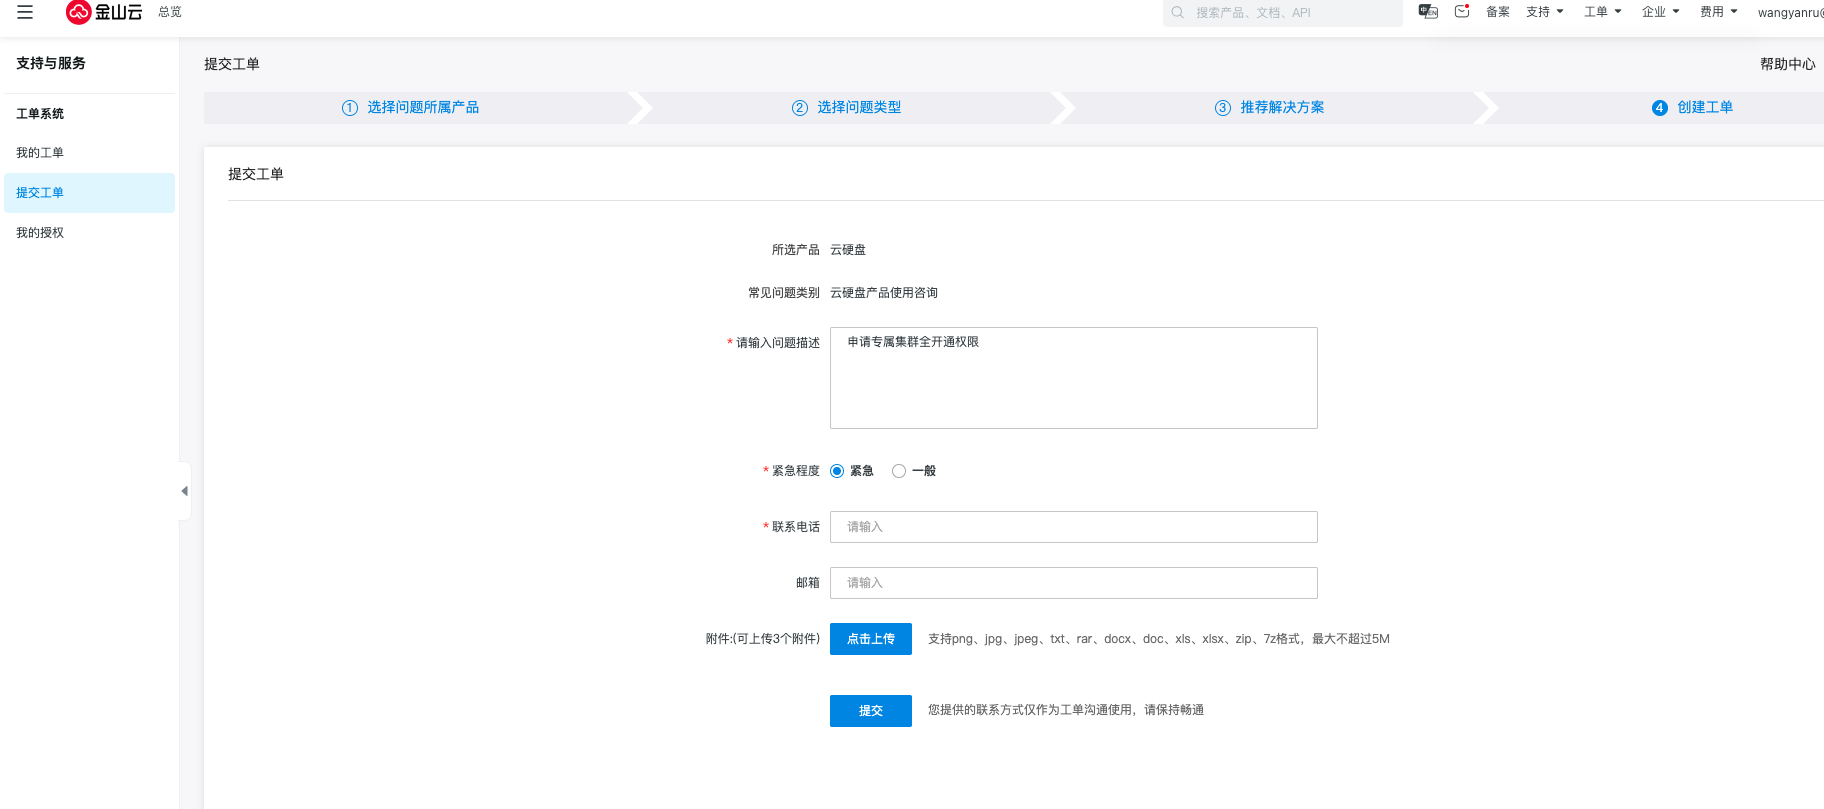Click the 点击上传 upload button
The height and width of the screenshot is (809, 1824).
point(870,639)
